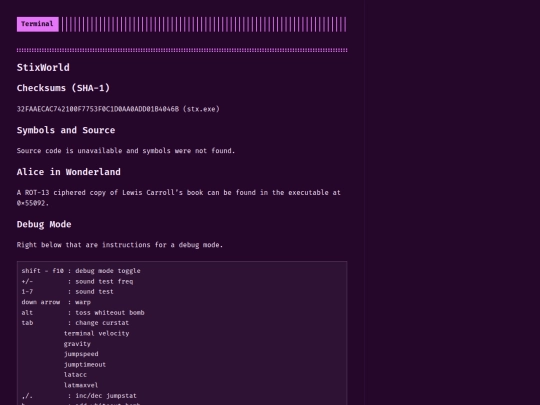Viewport: 540px width, 405px height.
Task: Click the ROT-13 ciphered copy paragraph
Action: 179,198
